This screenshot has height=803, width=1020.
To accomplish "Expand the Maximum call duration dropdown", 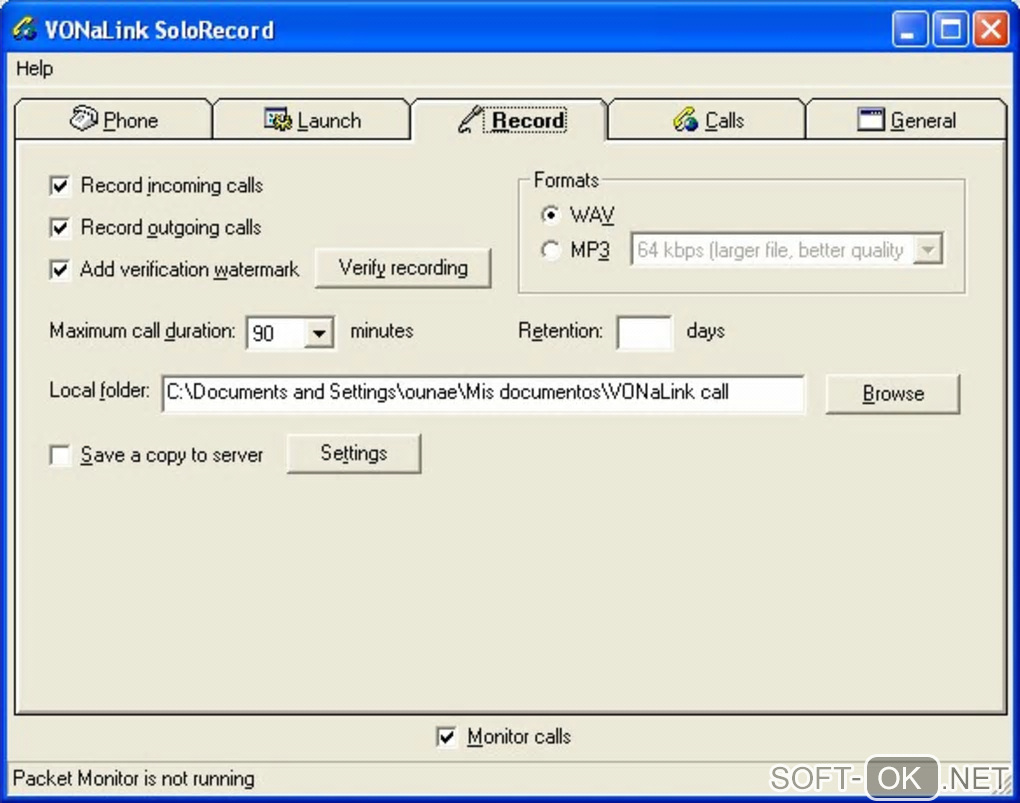I will coord(319,333).
